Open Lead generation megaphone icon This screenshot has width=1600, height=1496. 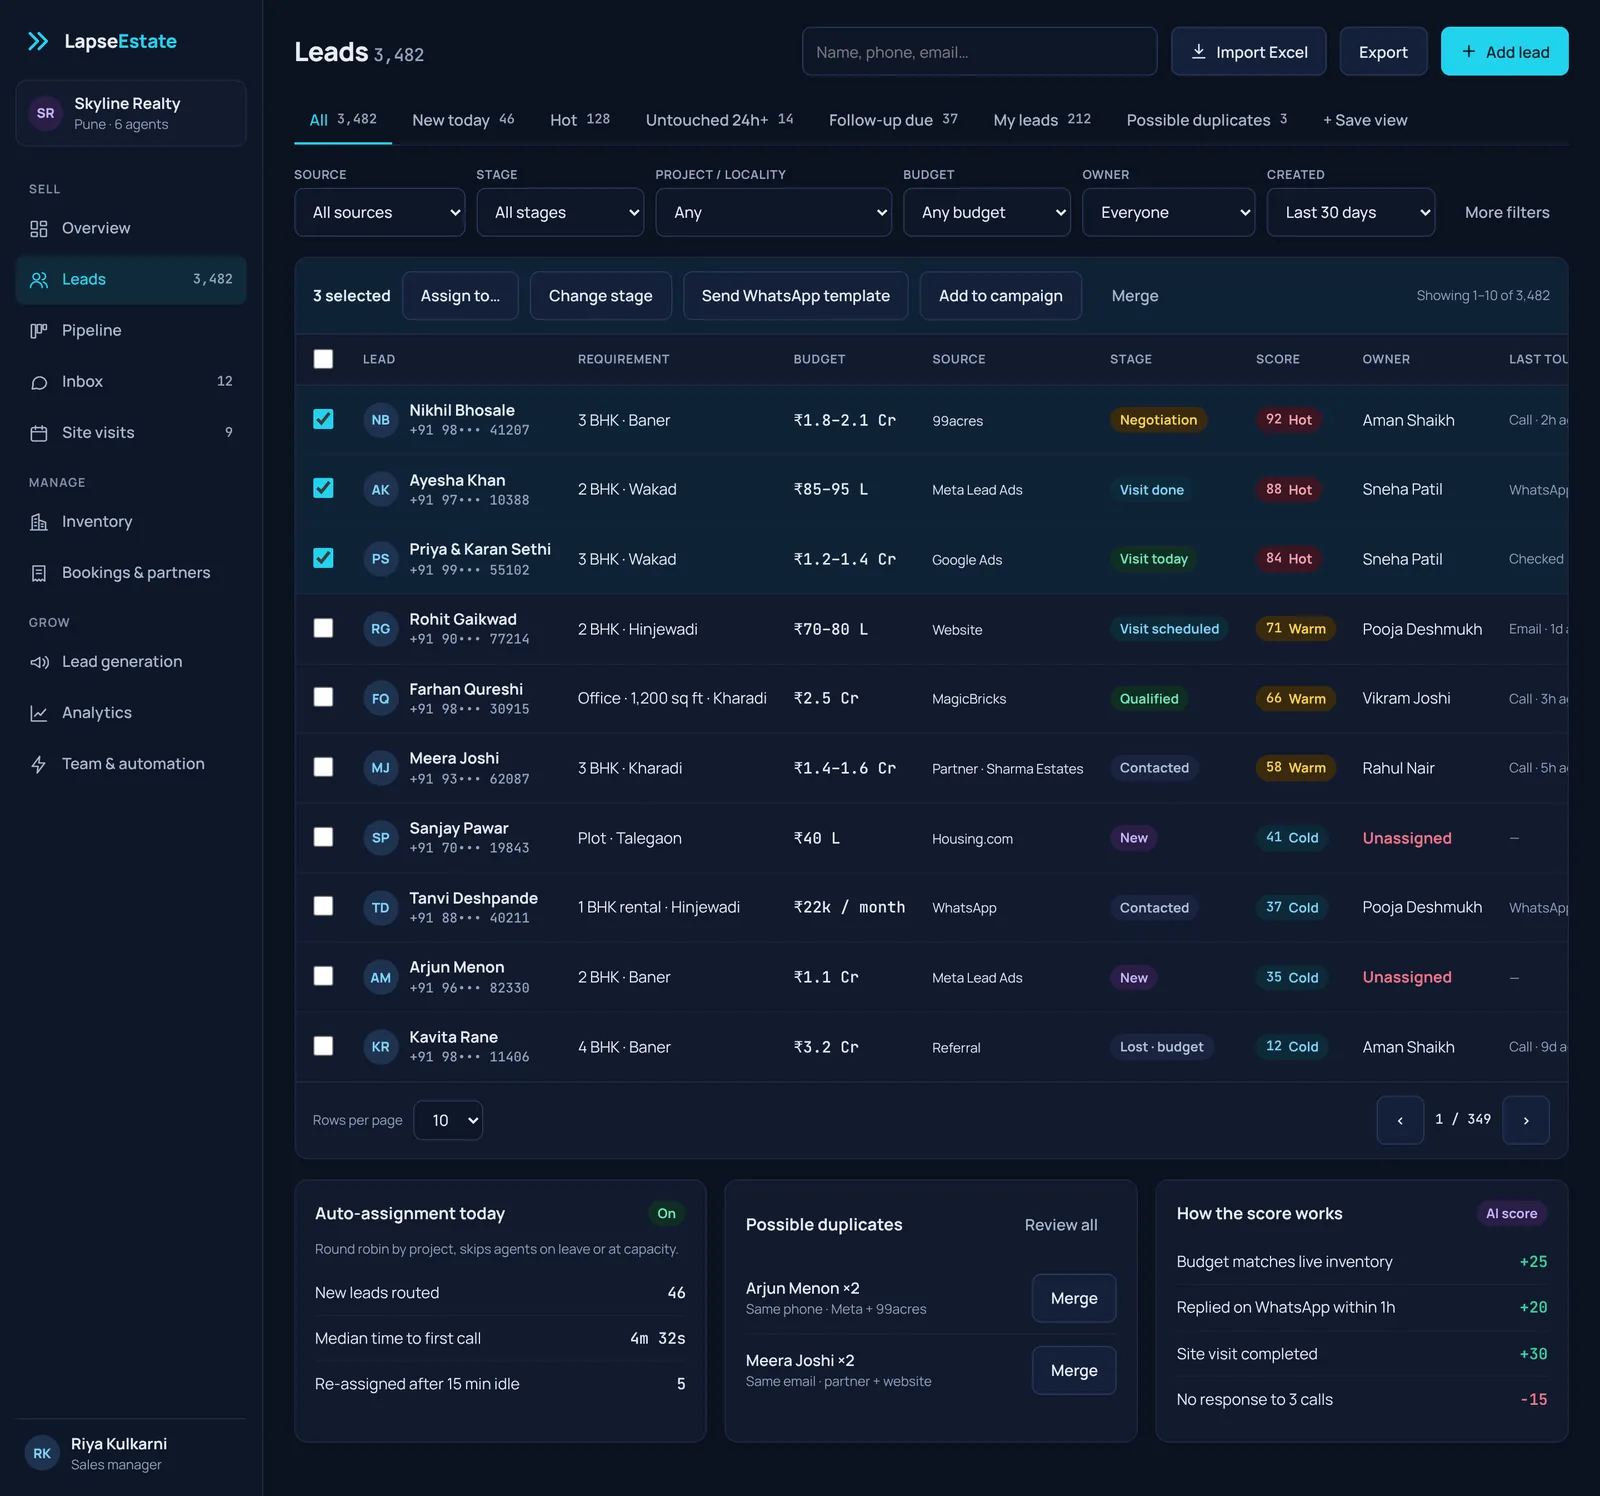[x=39, y=662]
